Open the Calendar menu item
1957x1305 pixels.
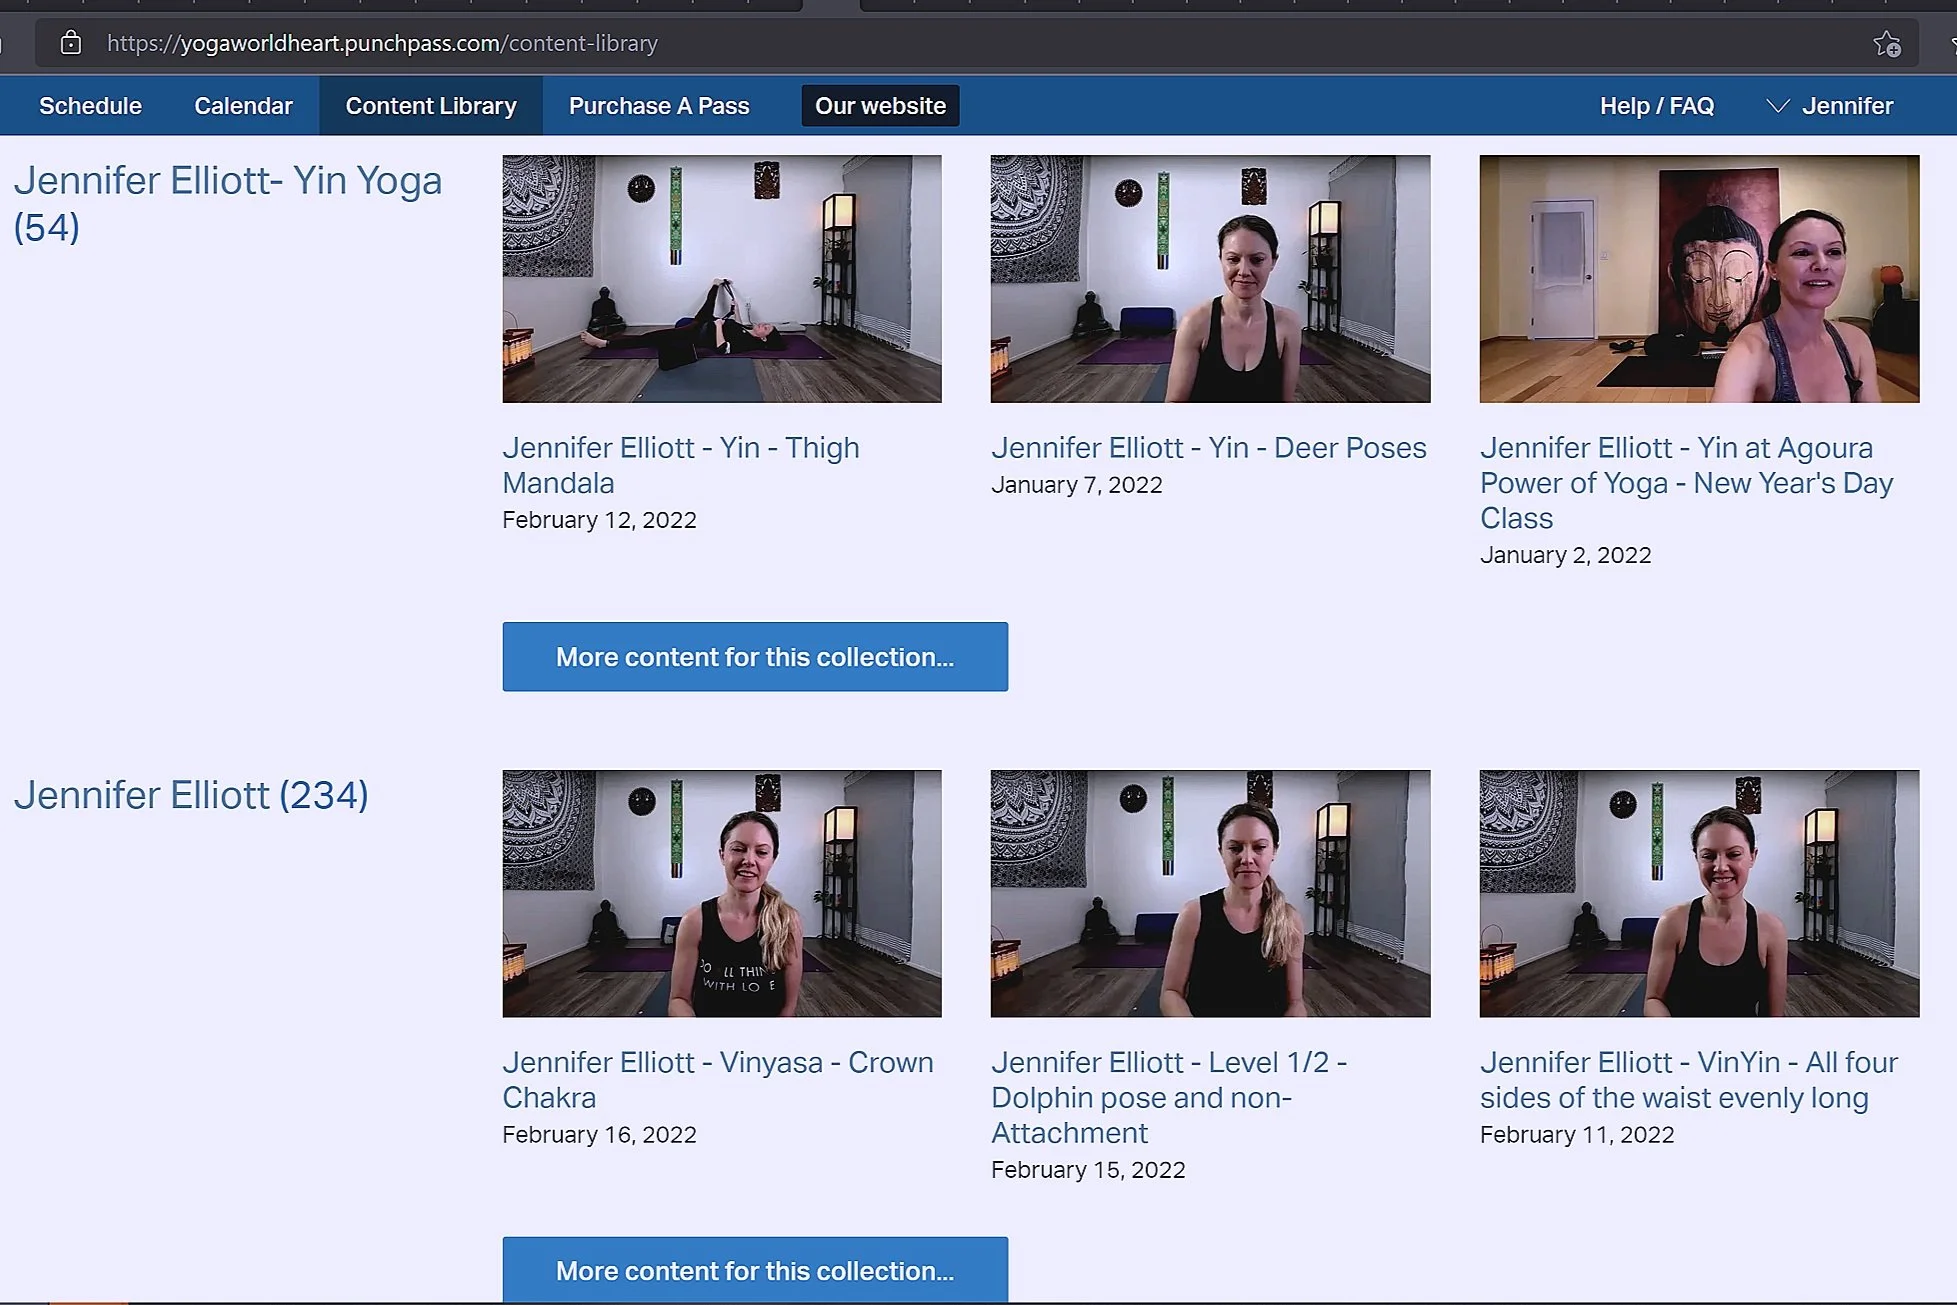coord(243,106)
